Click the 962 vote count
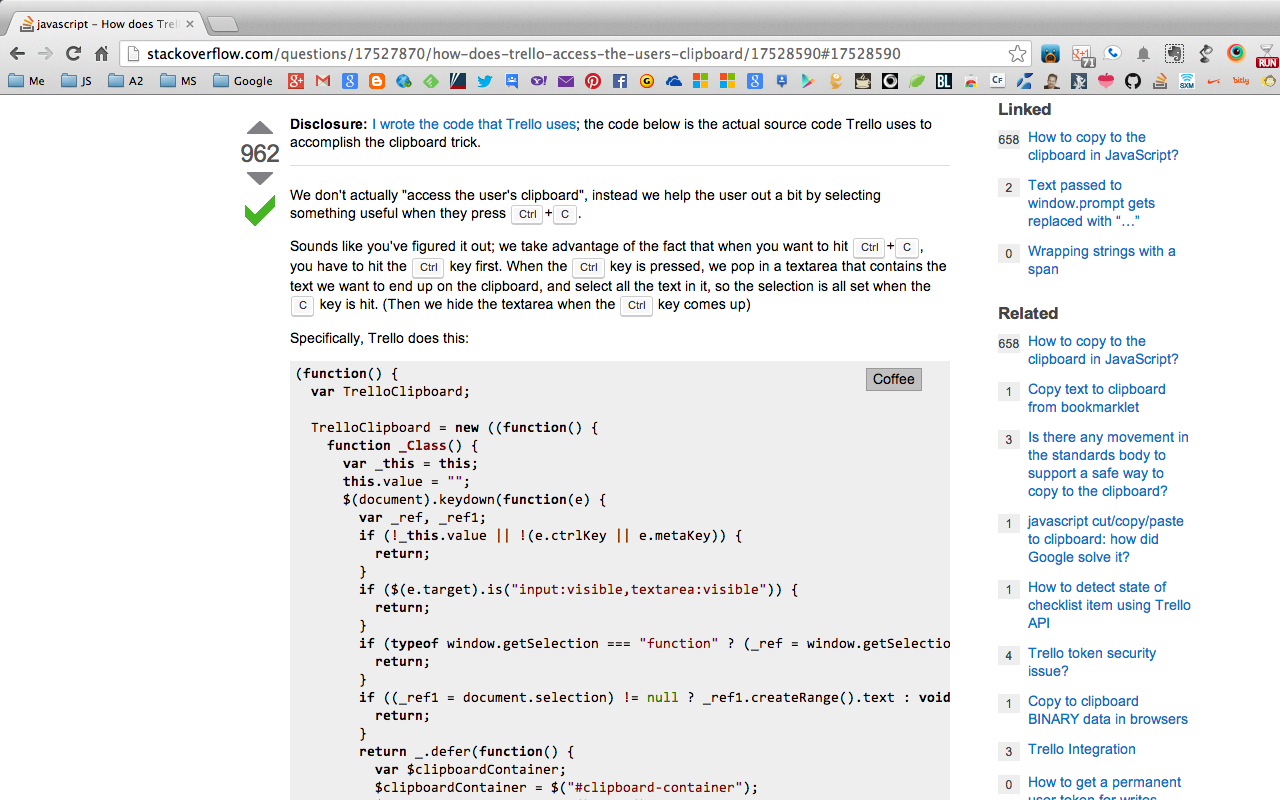Viewport: 1280px width, 800px height. click(259, 153)
